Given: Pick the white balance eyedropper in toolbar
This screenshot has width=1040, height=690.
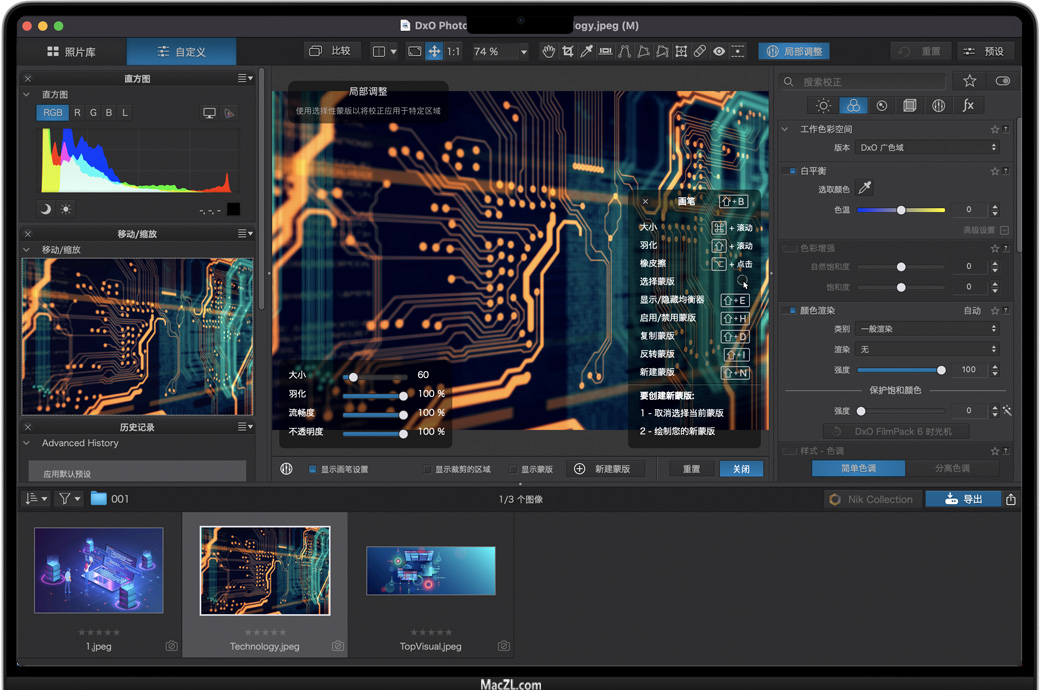Looking at the screenshot, I should (587, 51).
